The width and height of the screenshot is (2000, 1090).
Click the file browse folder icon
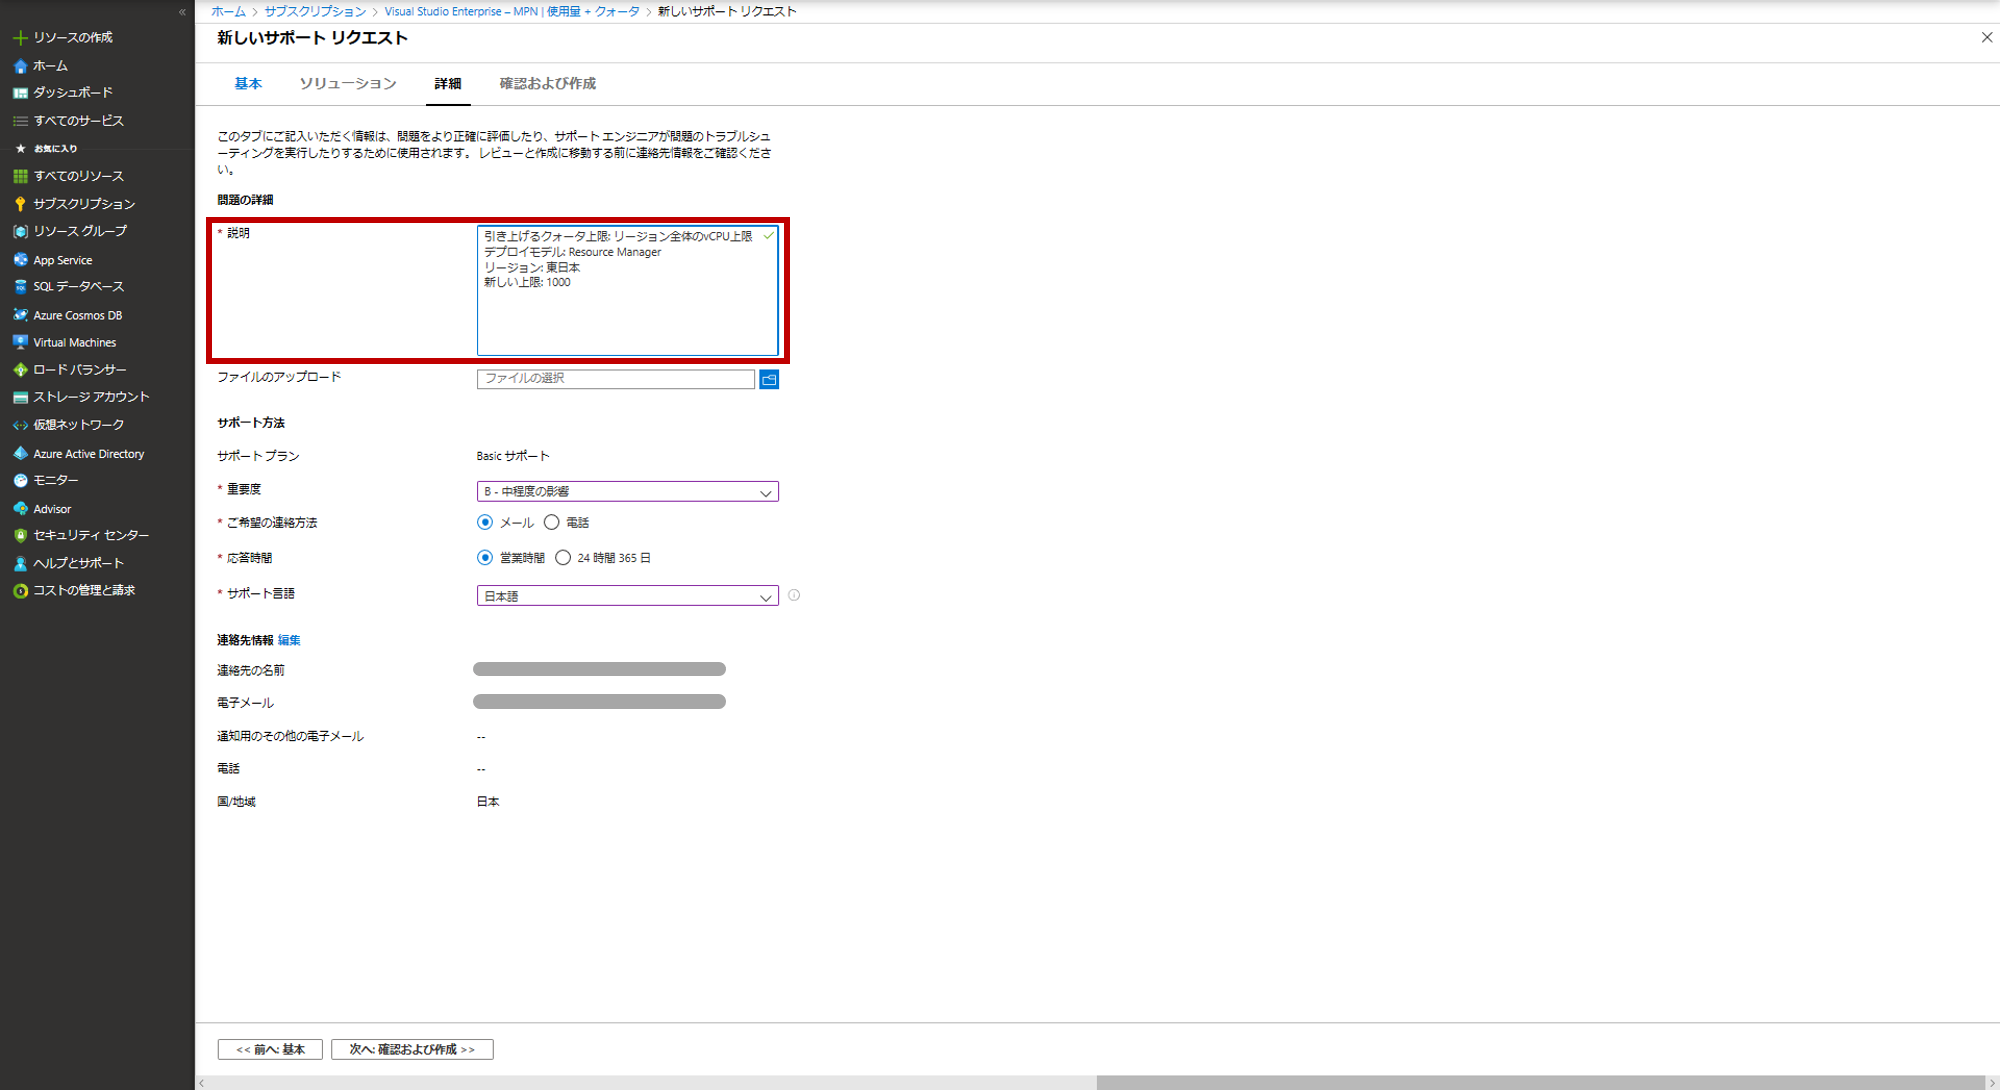[769, 379]
